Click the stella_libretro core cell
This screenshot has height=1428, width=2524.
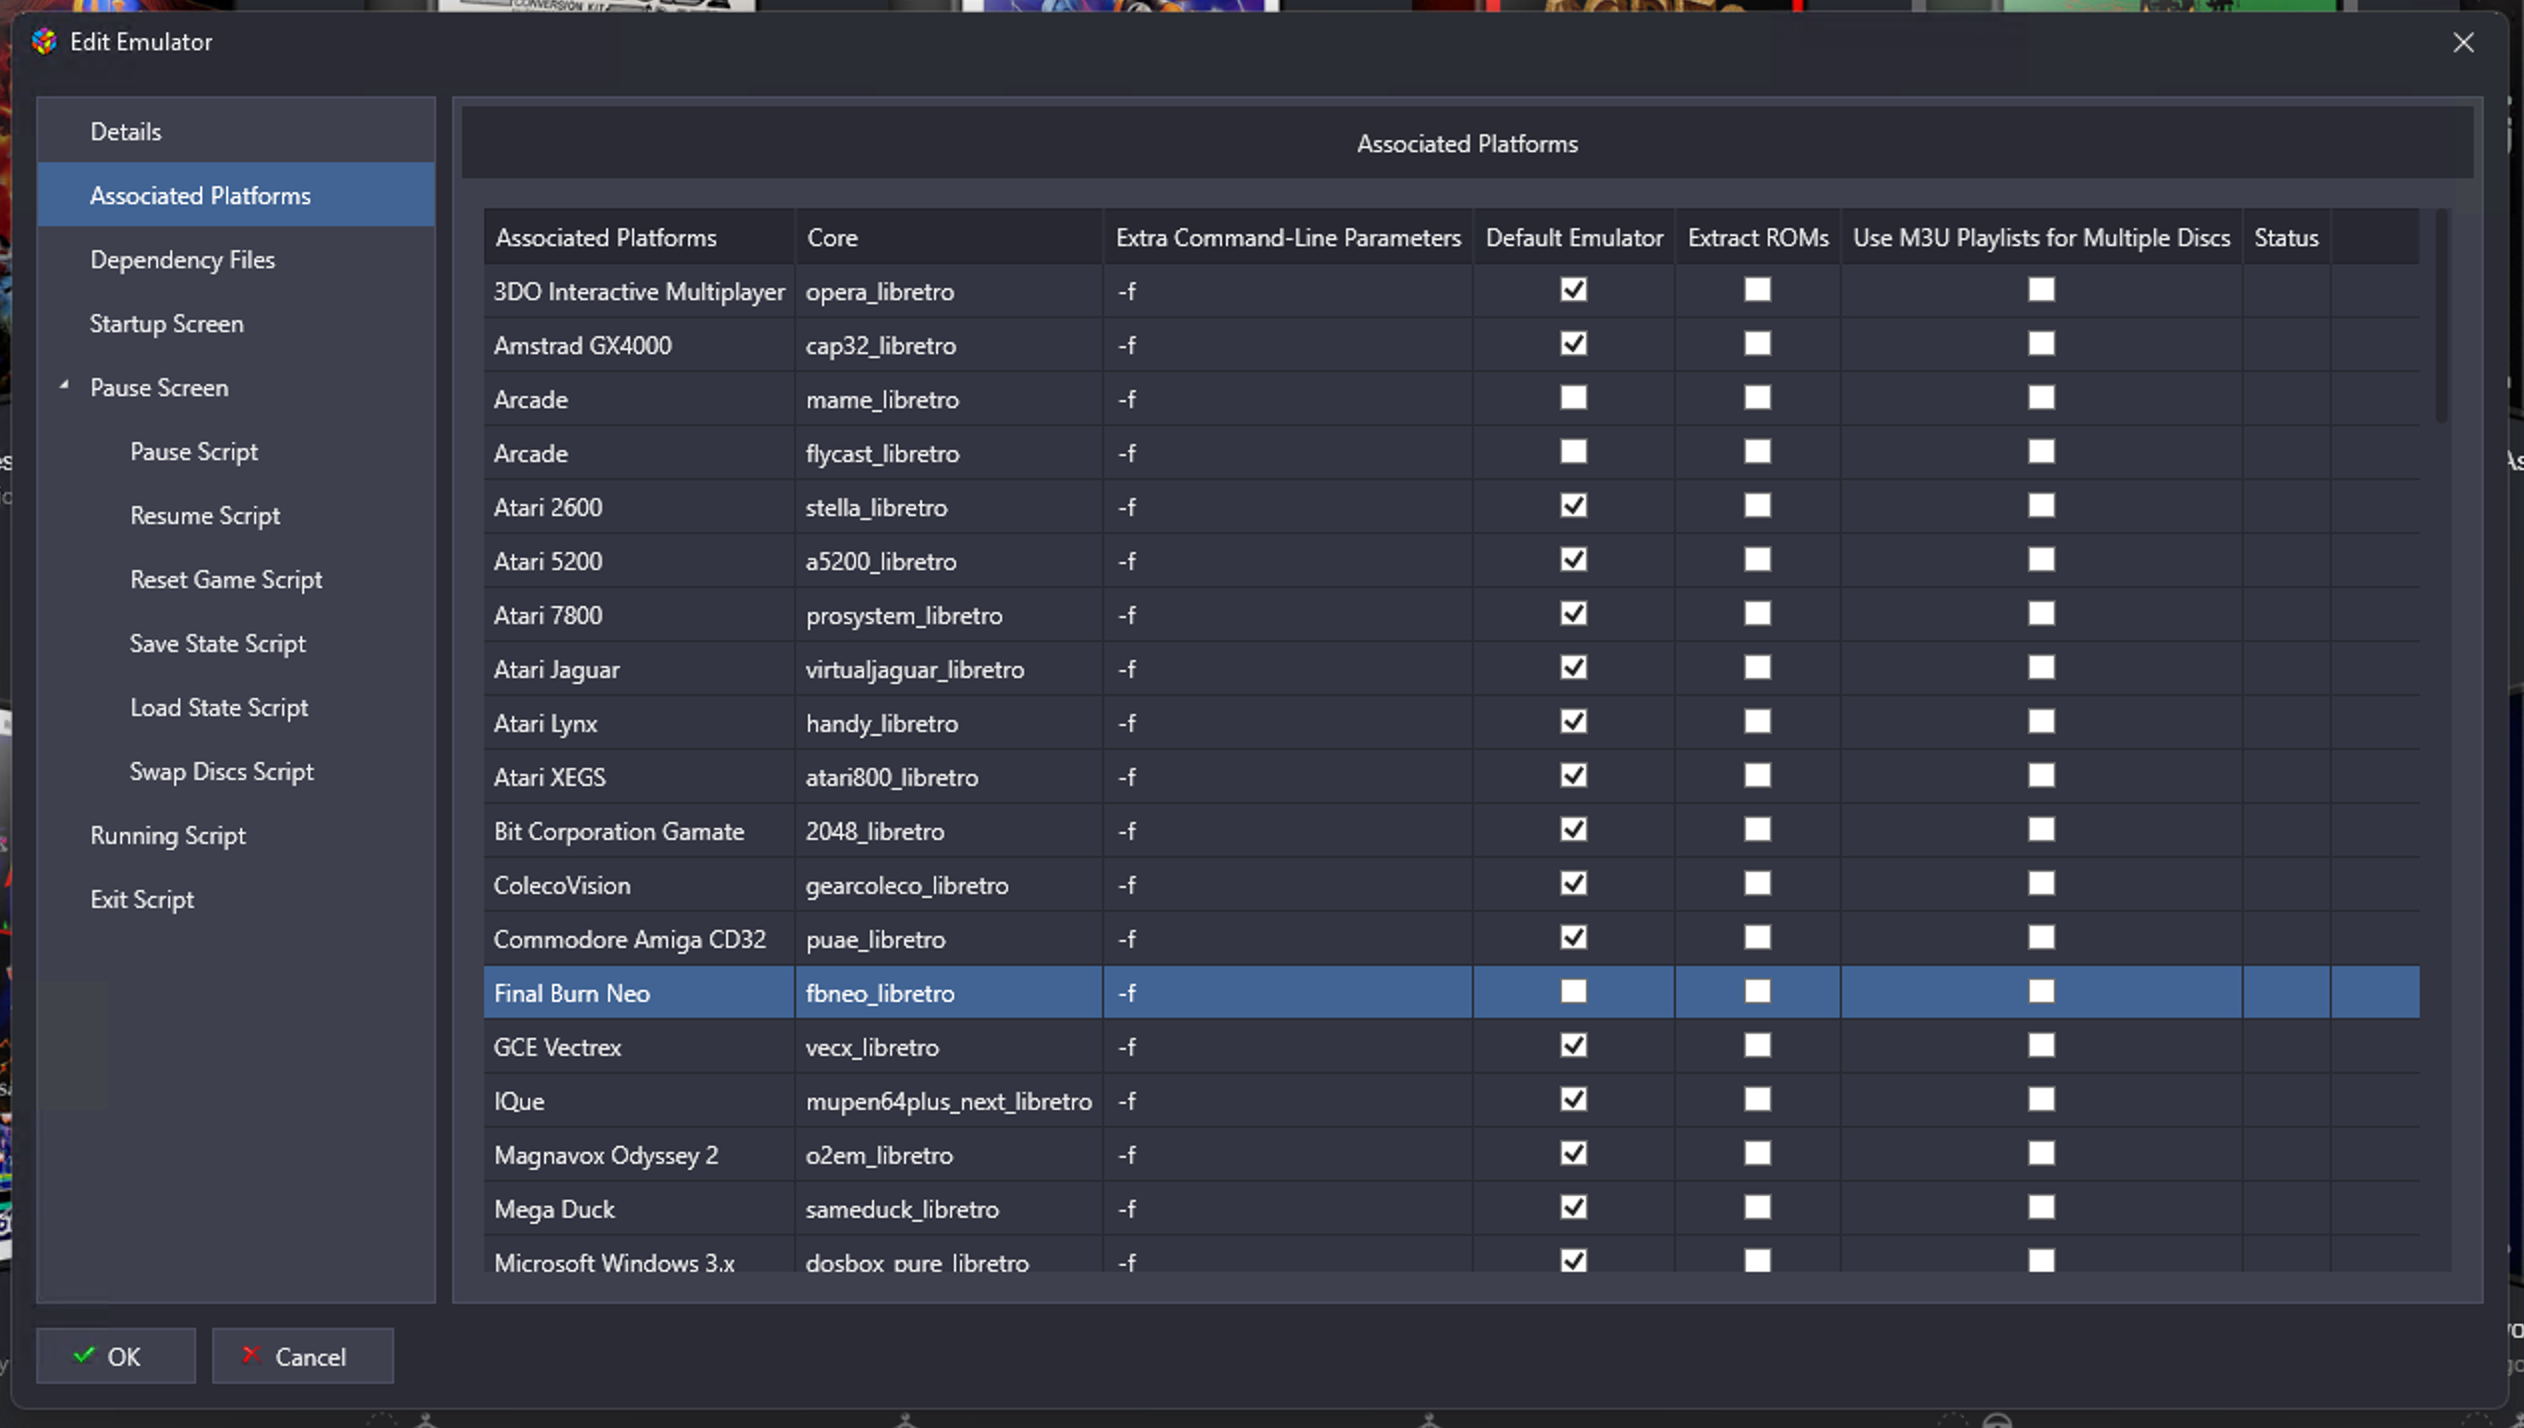coord(949,507)
